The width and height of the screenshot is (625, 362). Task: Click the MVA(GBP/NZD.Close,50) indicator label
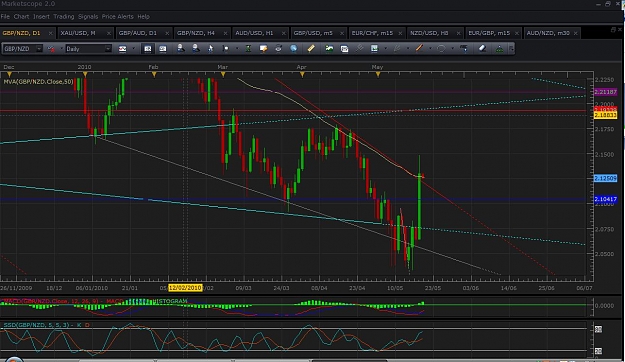point(38,82)
